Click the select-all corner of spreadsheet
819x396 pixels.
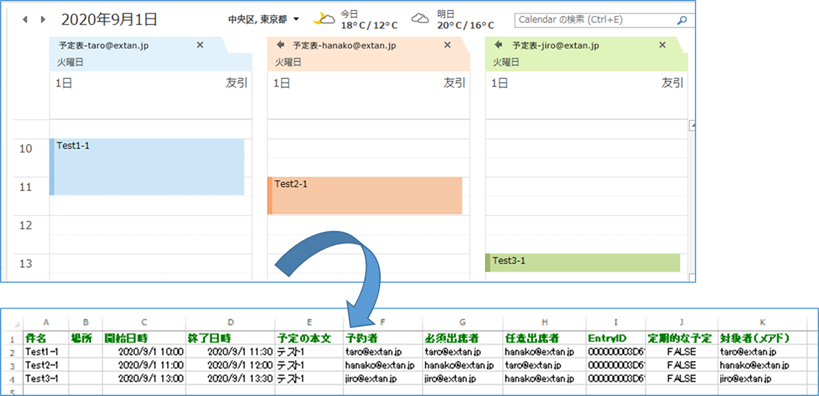click(x=12, y=322)
